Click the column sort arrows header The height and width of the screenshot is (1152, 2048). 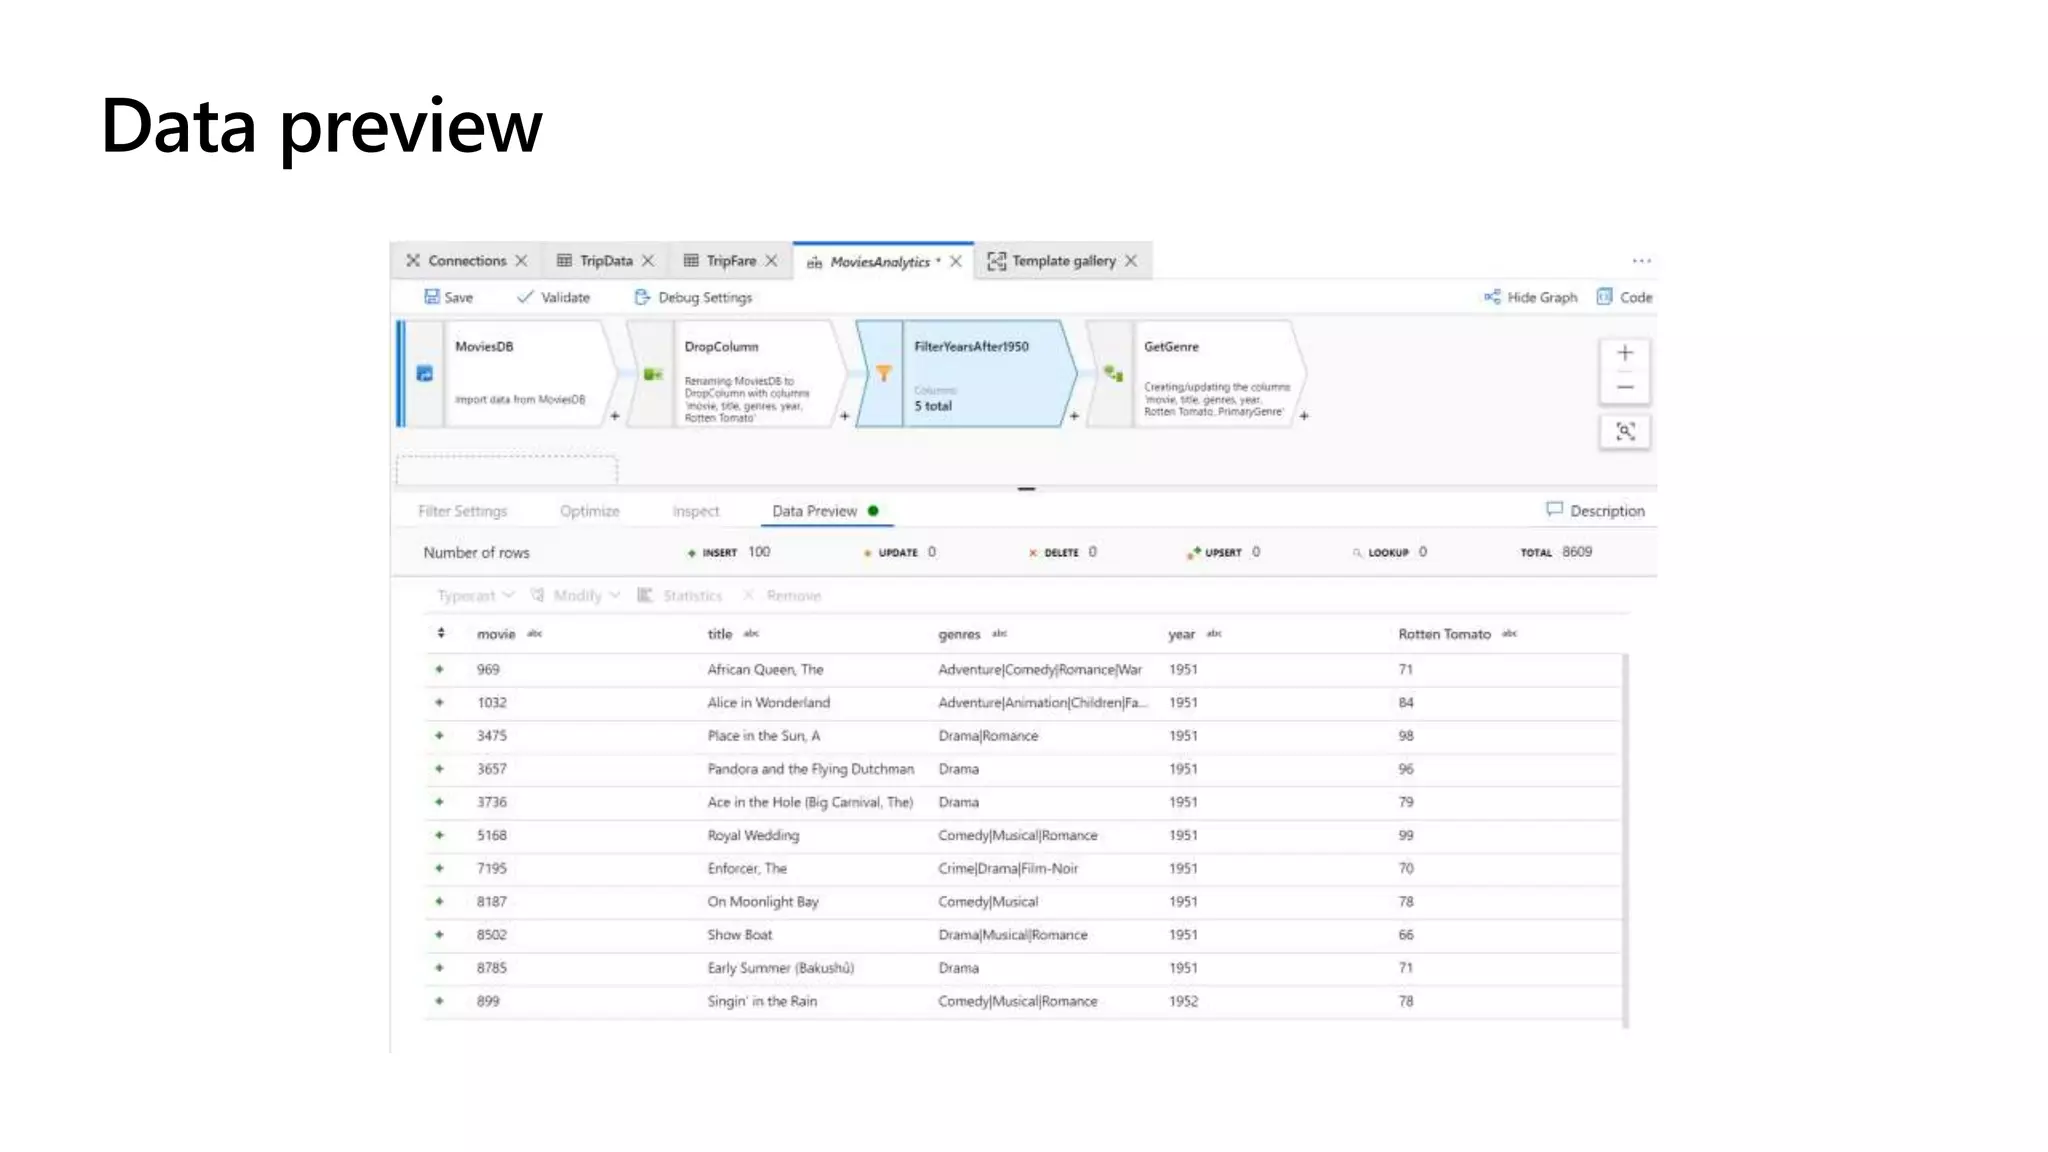point(441,633)
